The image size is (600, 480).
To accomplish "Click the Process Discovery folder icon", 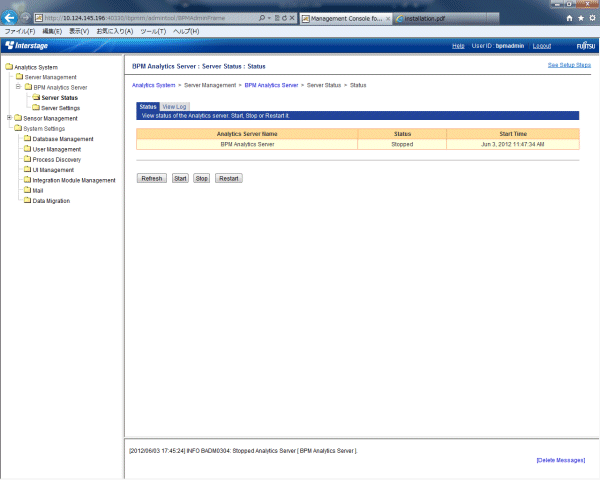I will click(x=27, y=159).
